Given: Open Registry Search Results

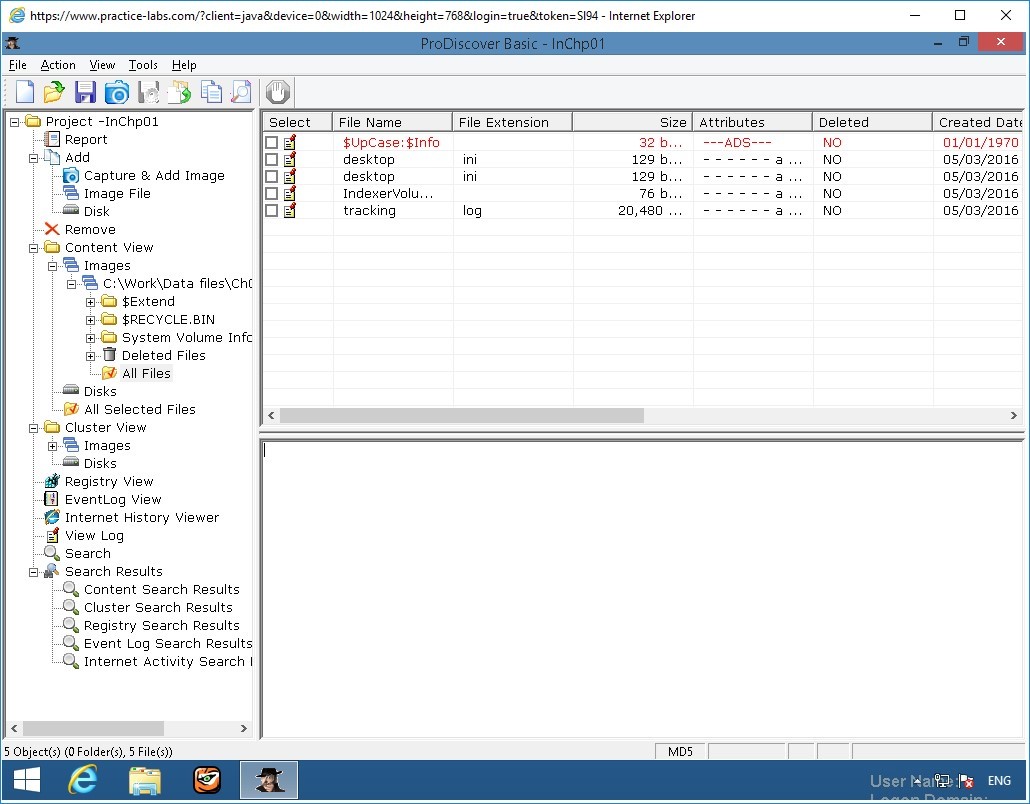Looking at the screenshot, I should (x=162, y=625).
